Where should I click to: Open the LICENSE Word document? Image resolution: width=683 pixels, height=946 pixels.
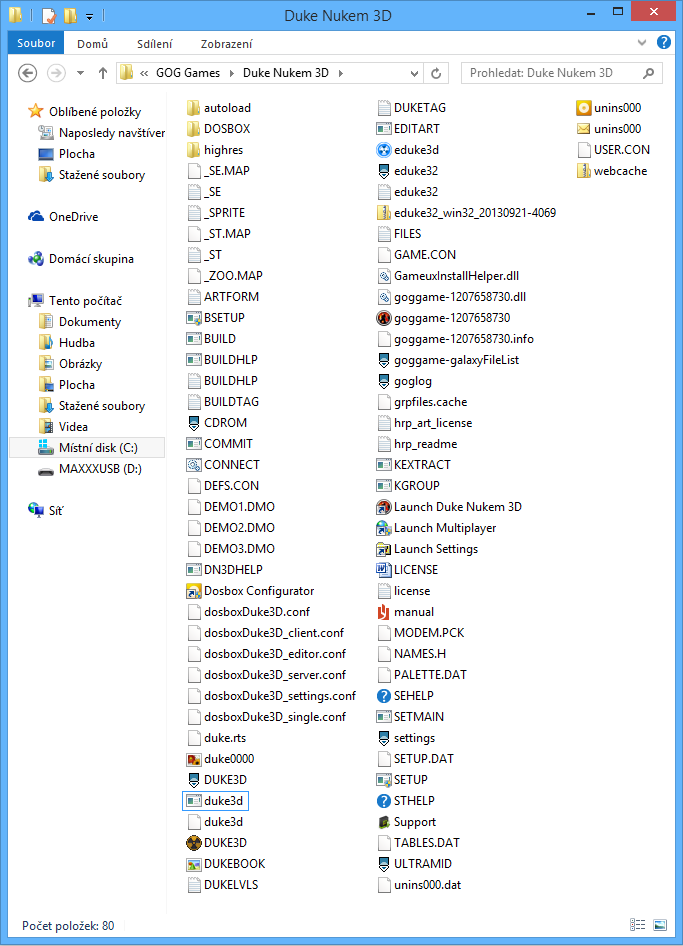pos(407,570)
